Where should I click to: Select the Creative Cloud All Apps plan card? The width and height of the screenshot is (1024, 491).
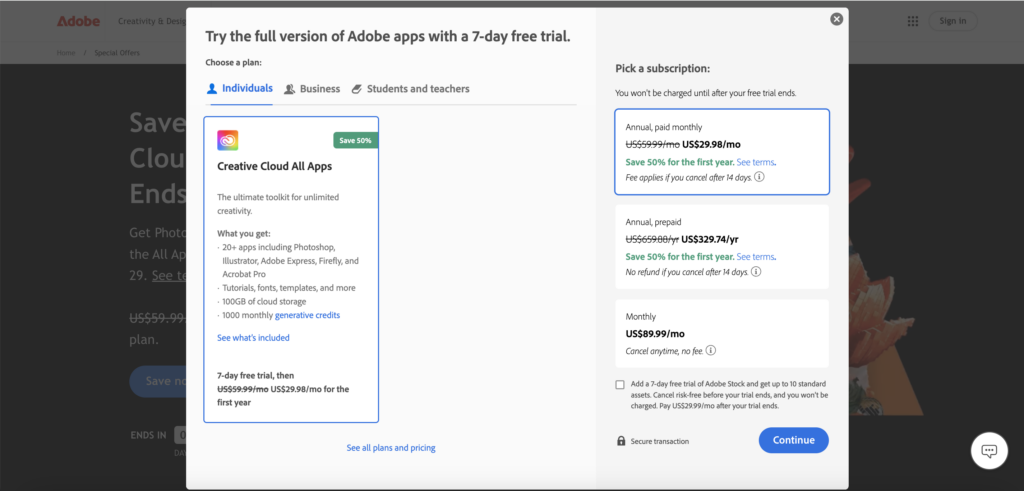291,270
